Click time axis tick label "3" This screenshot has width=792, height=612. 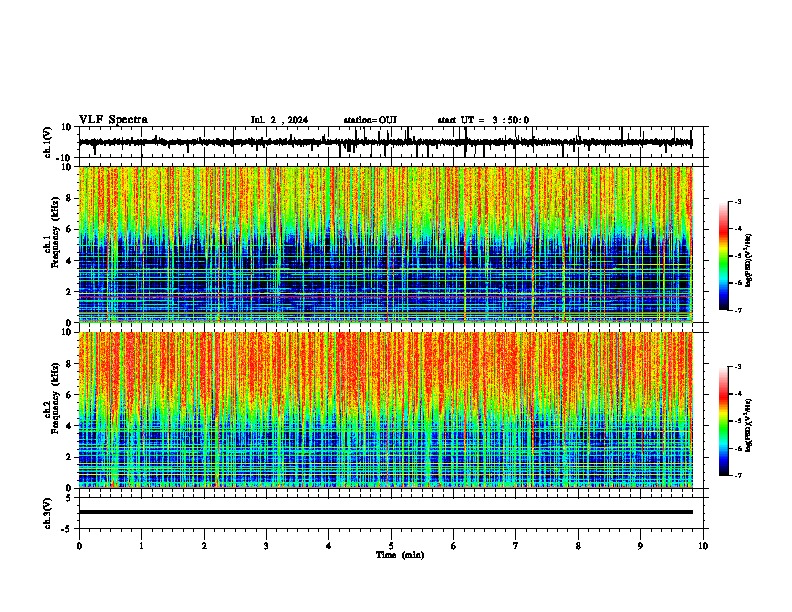coord(266,546)
